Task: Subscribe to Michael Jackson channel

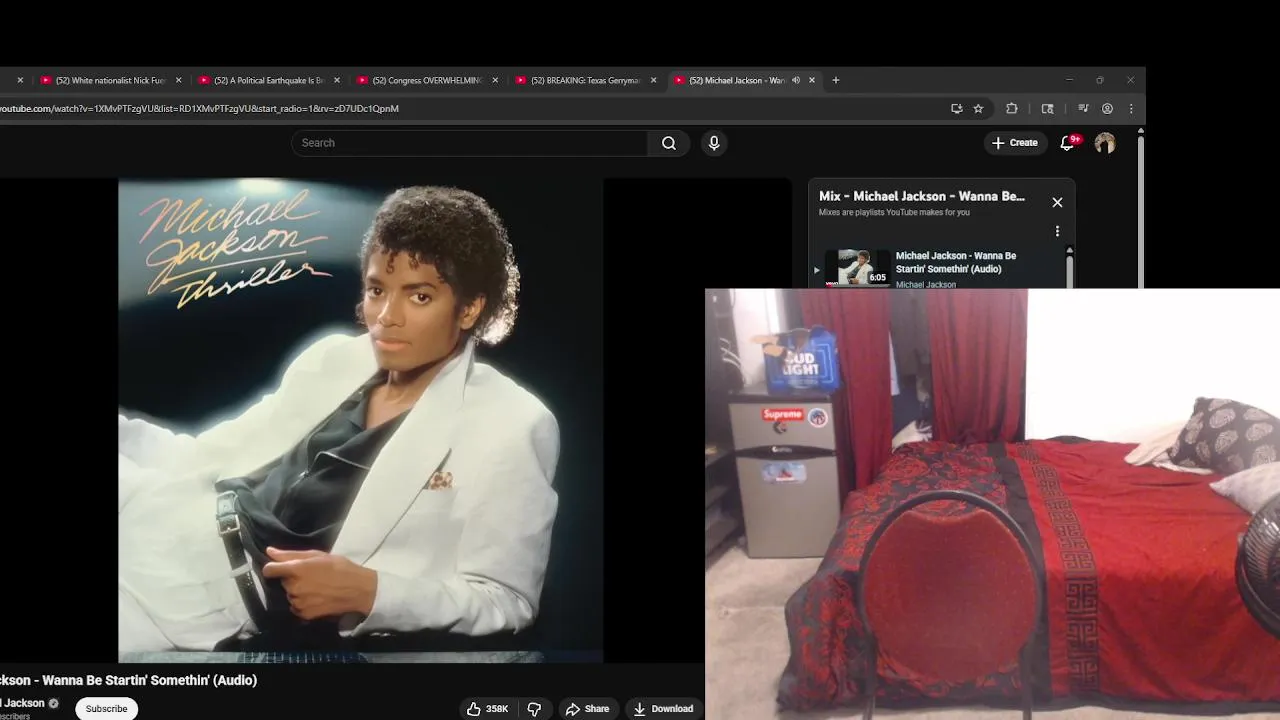Action: 106,708
